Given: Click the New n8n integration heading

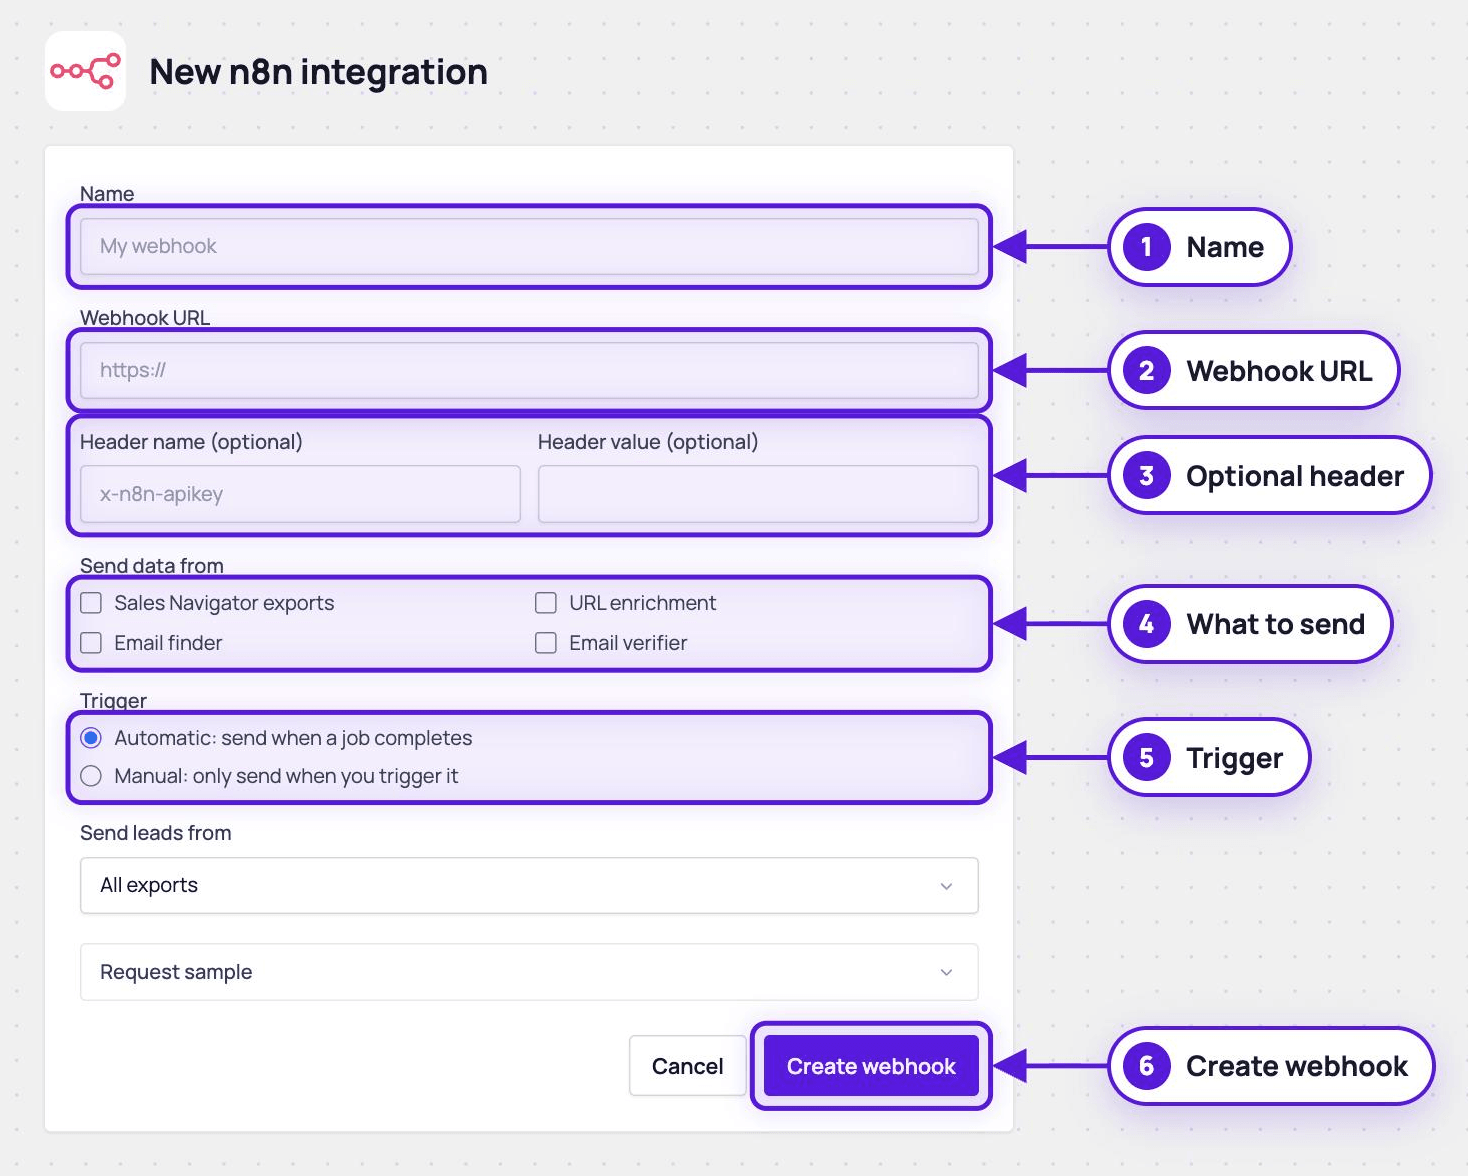Looking at the screenshot, I should point(318,72).
